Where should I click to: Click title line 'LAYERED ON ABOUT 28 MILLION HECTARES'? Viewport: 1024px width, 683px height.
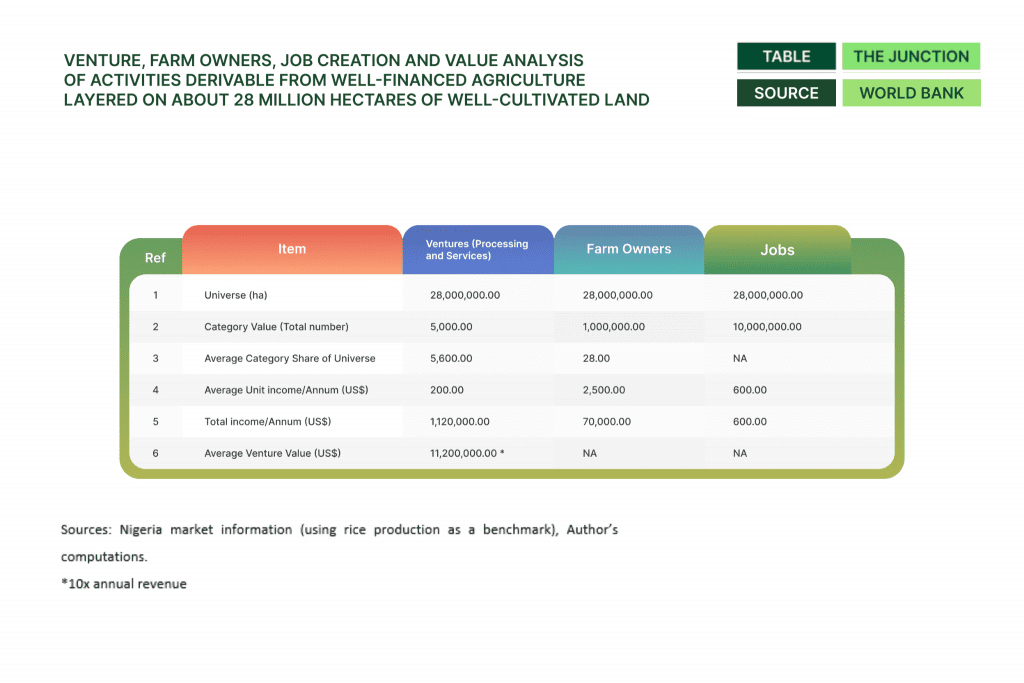[x=357, y=100]
